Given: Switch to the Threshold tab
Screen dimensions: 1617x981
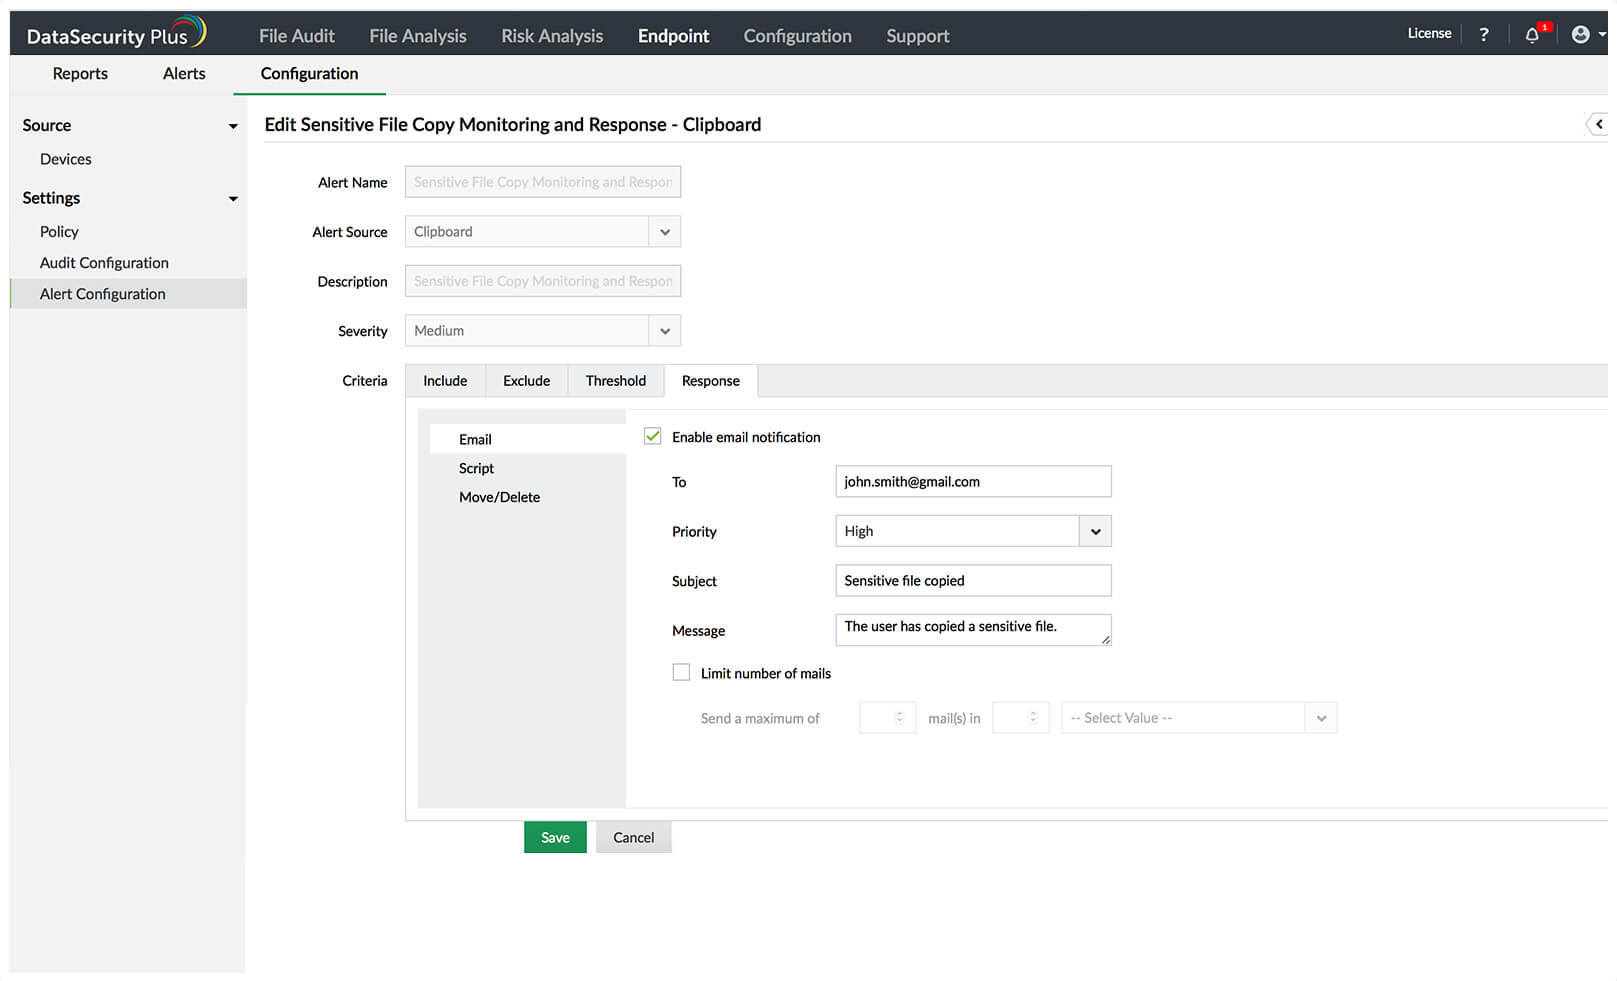Looking at the screenshot, I should point(616,380).
